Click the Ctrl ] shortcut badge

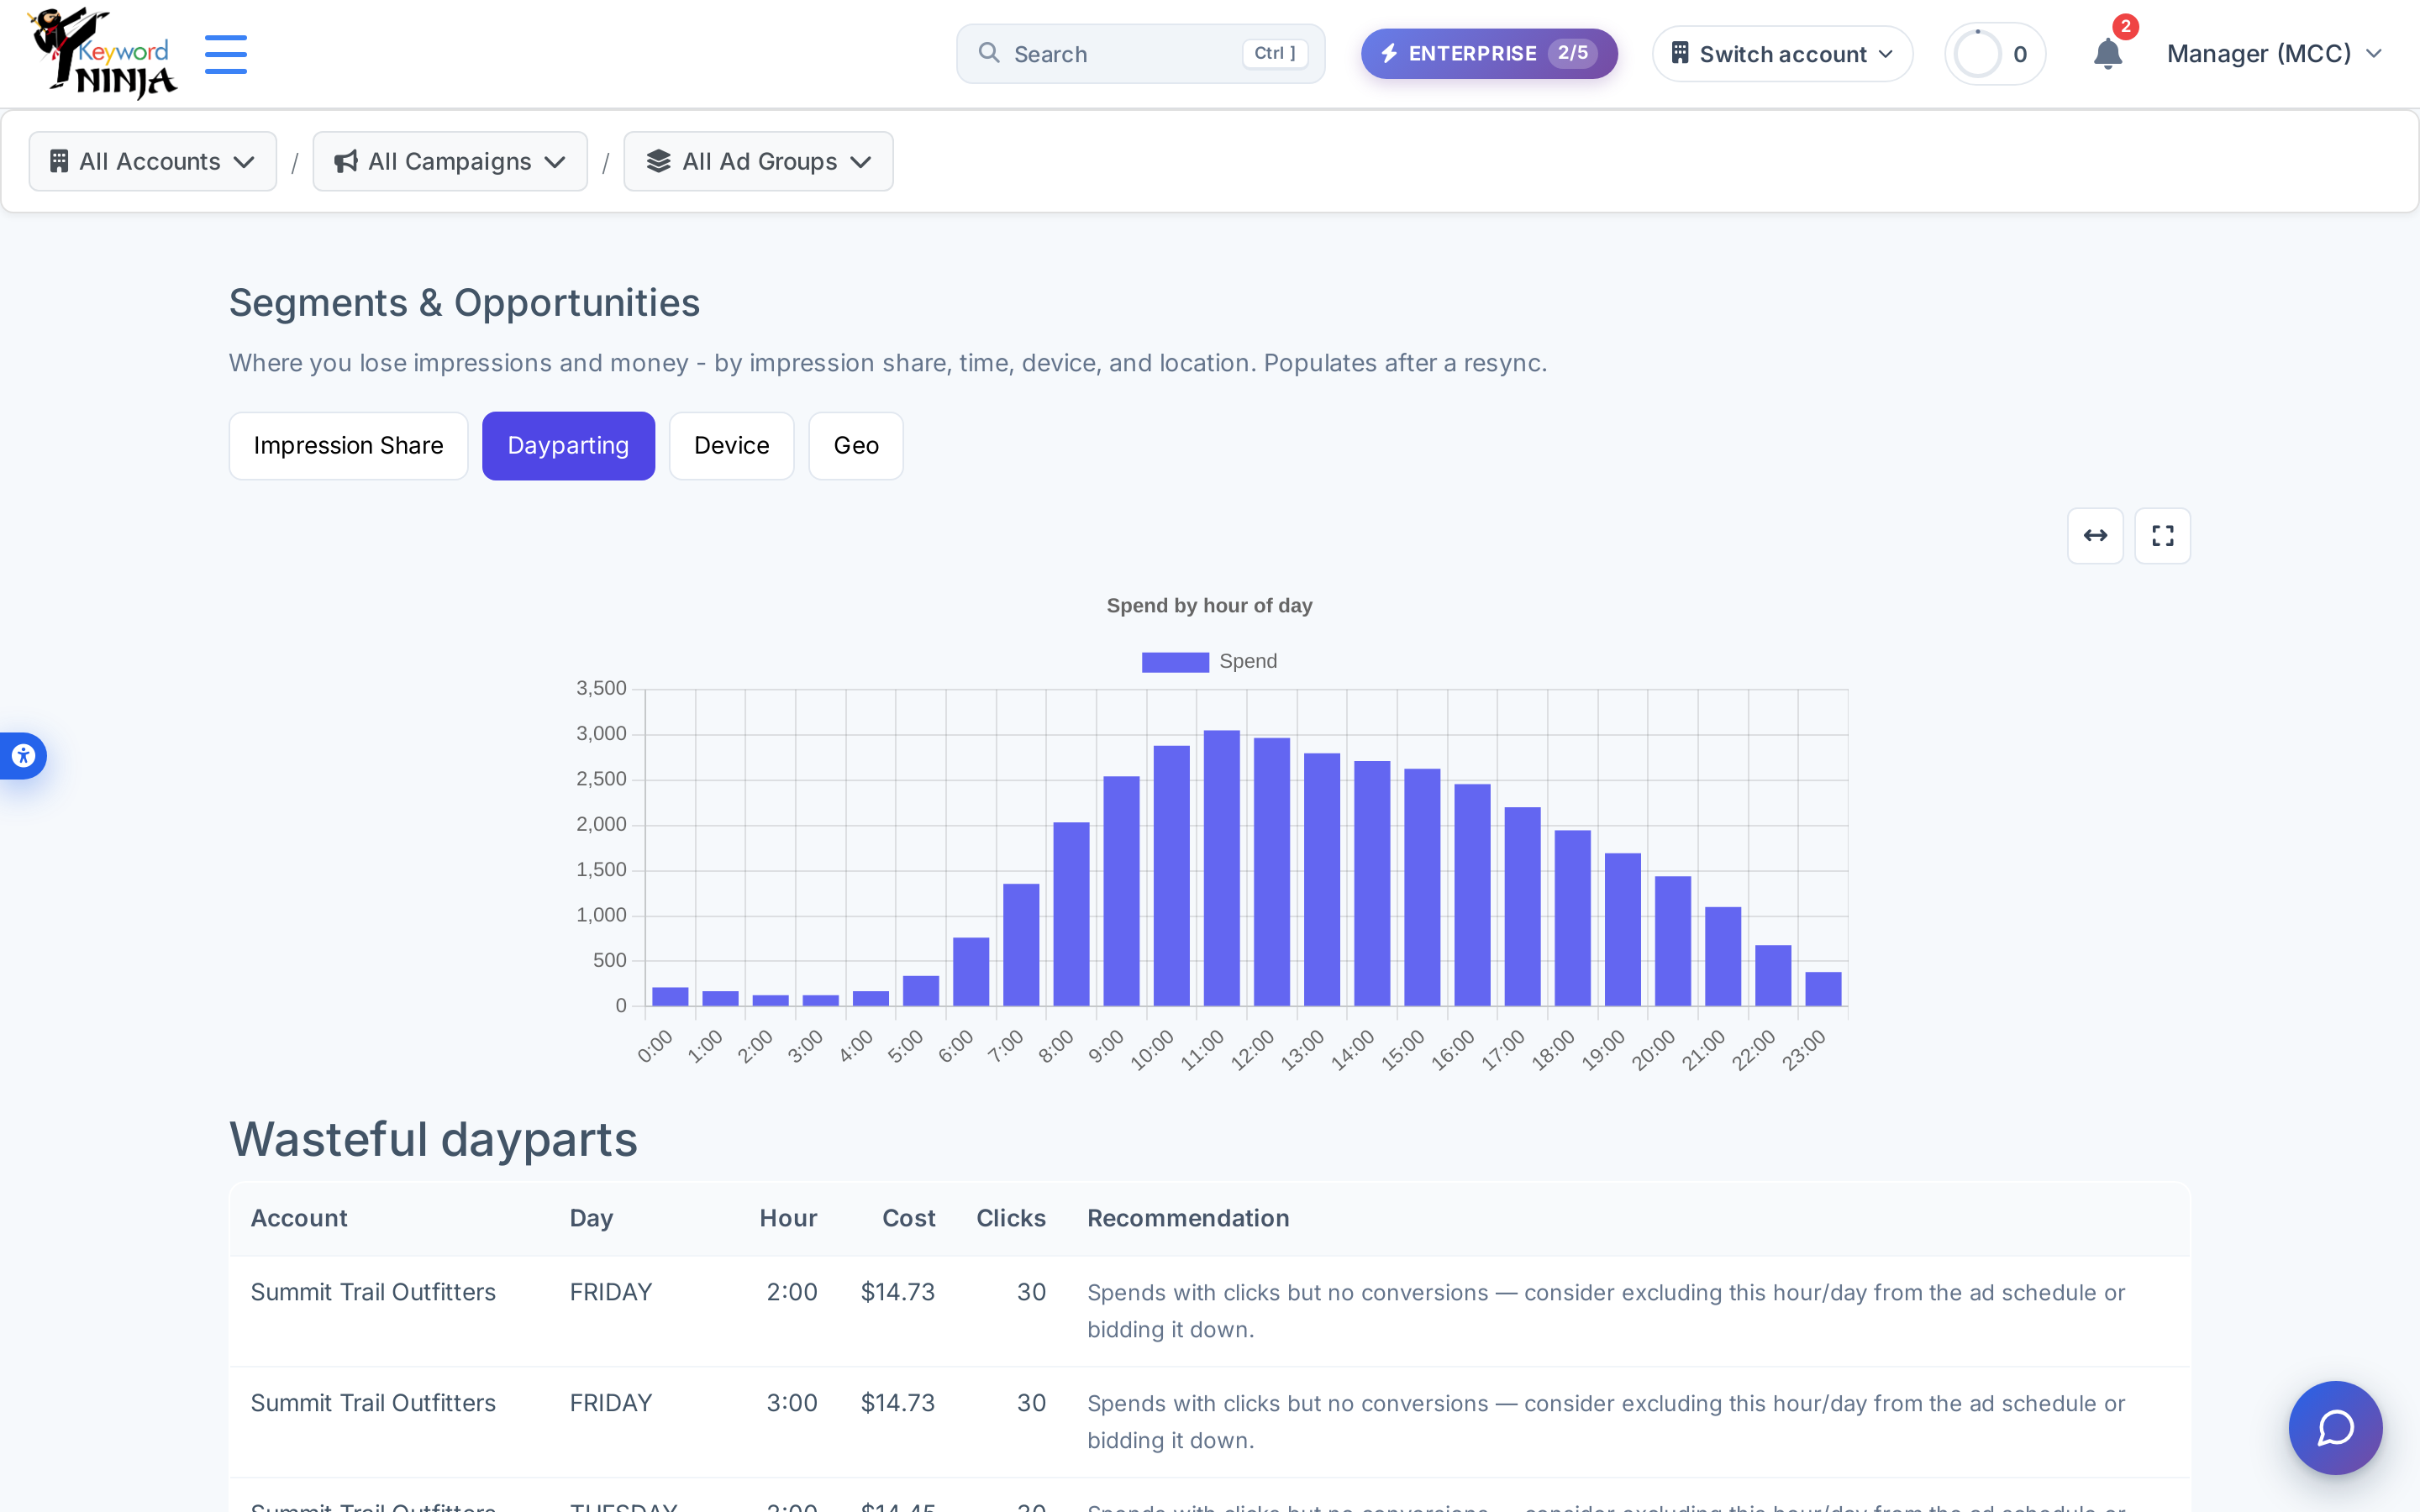(1275, 54)
